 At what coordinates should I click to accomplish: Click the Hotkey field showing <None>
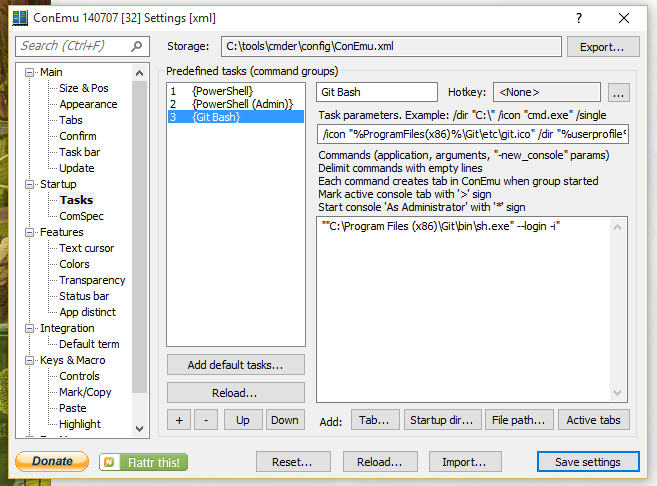click(547, 92)
